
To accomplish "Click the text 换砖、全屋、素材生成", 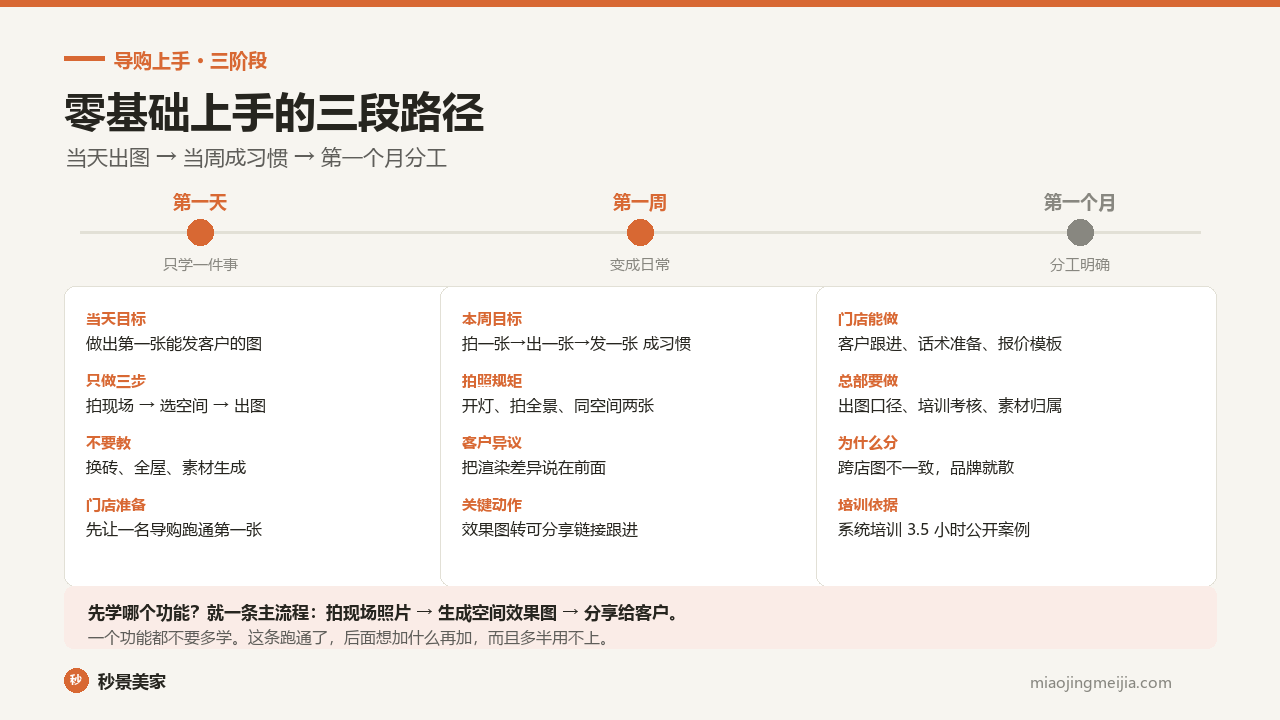I will (x=166, y=468).
